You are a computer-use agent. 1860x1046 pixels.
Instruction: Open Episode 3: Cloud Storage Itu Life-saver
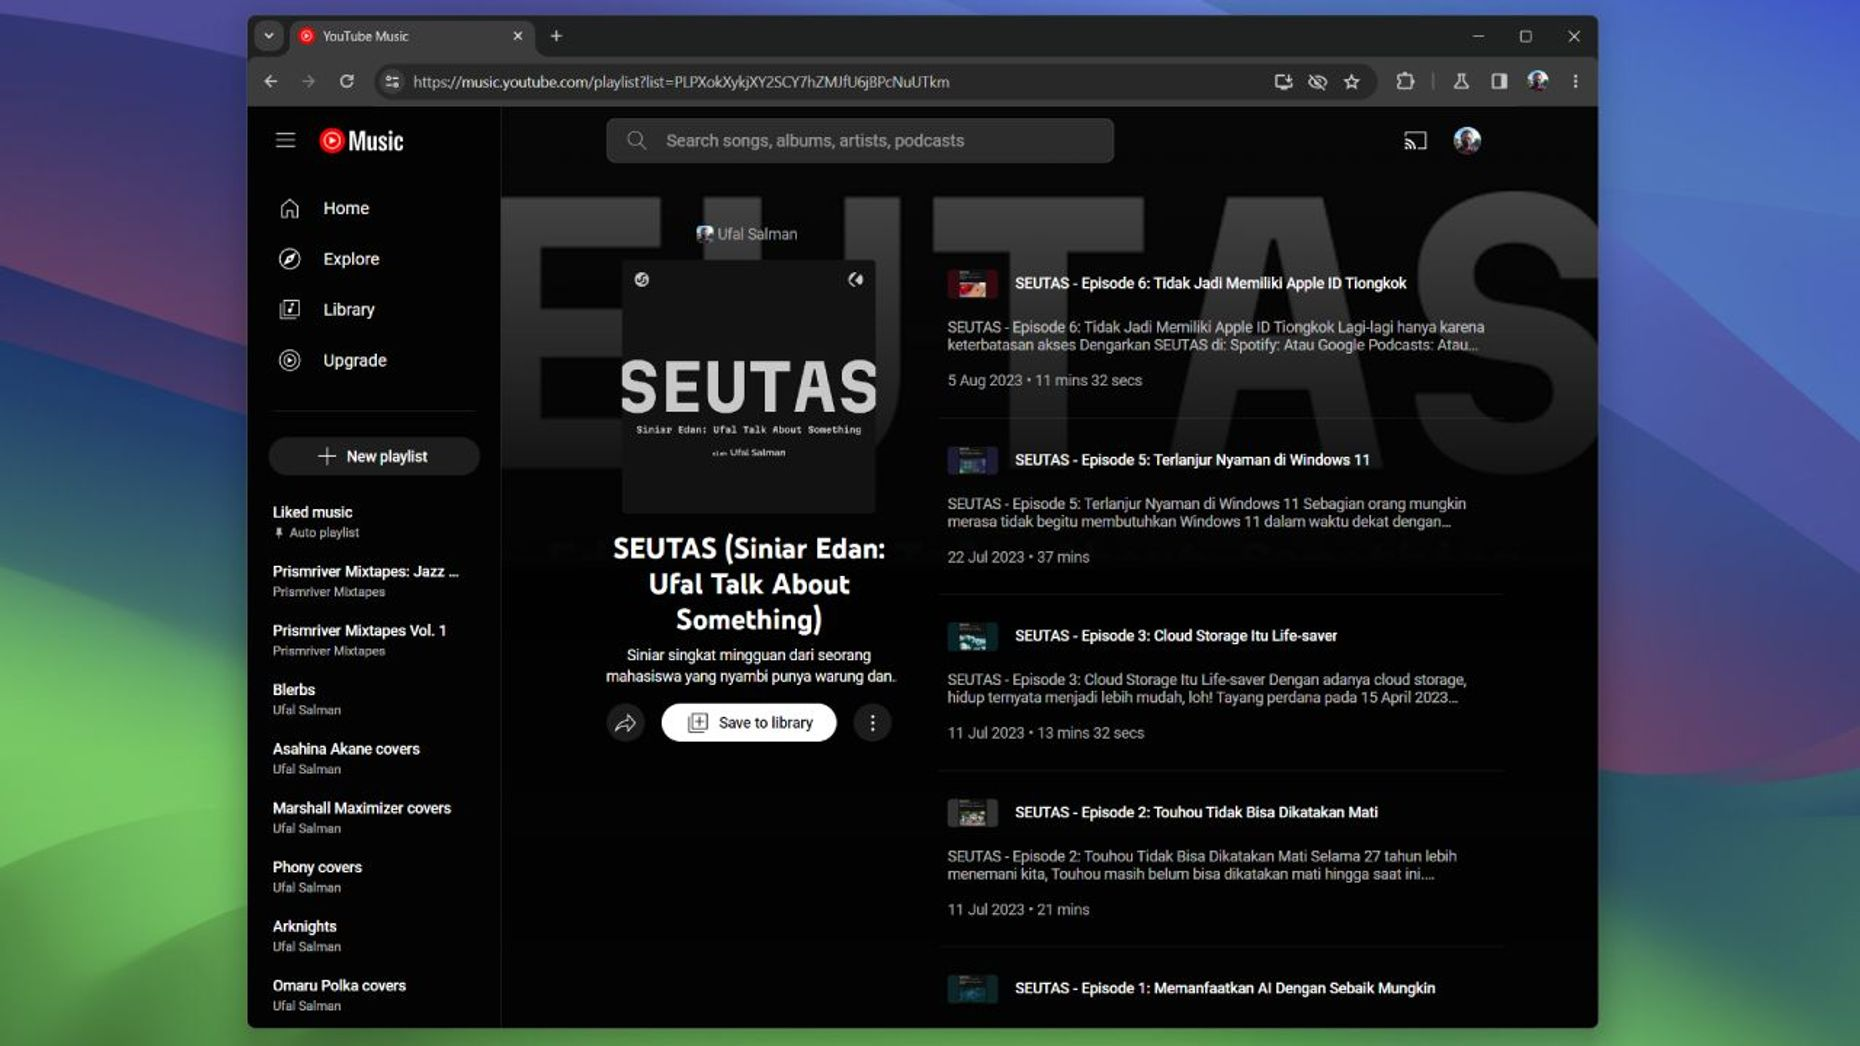(x=1176, y=636)
